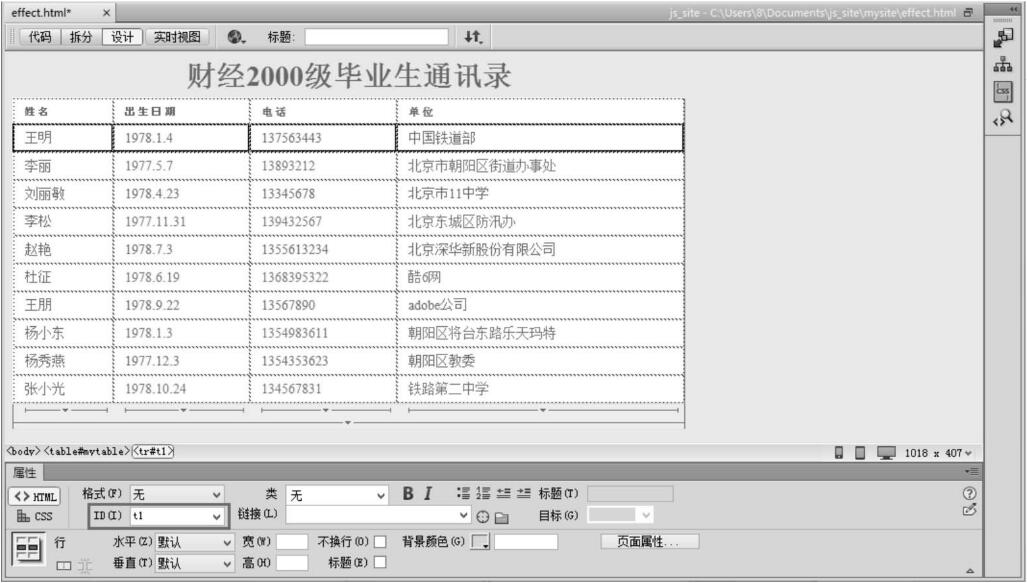Open the CSS panel icon in the right sidebar
The height and width of the screenshot is (583, 1027).
click(1002, 91)
